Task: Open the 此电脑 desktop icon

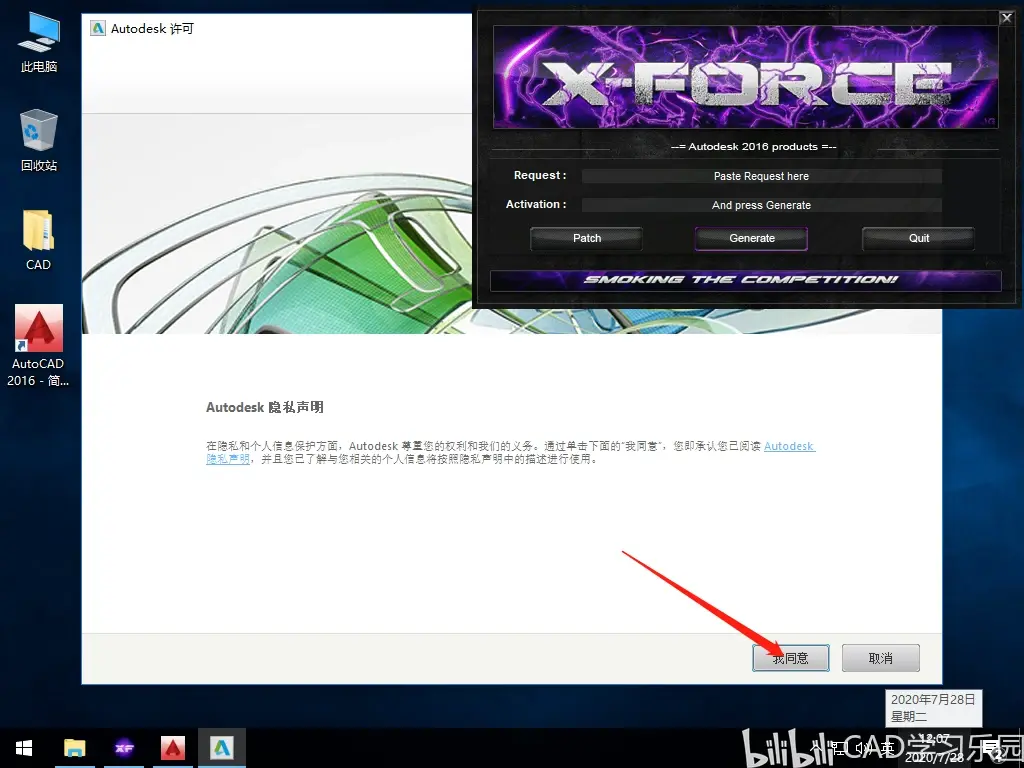Action: [39, 42]
